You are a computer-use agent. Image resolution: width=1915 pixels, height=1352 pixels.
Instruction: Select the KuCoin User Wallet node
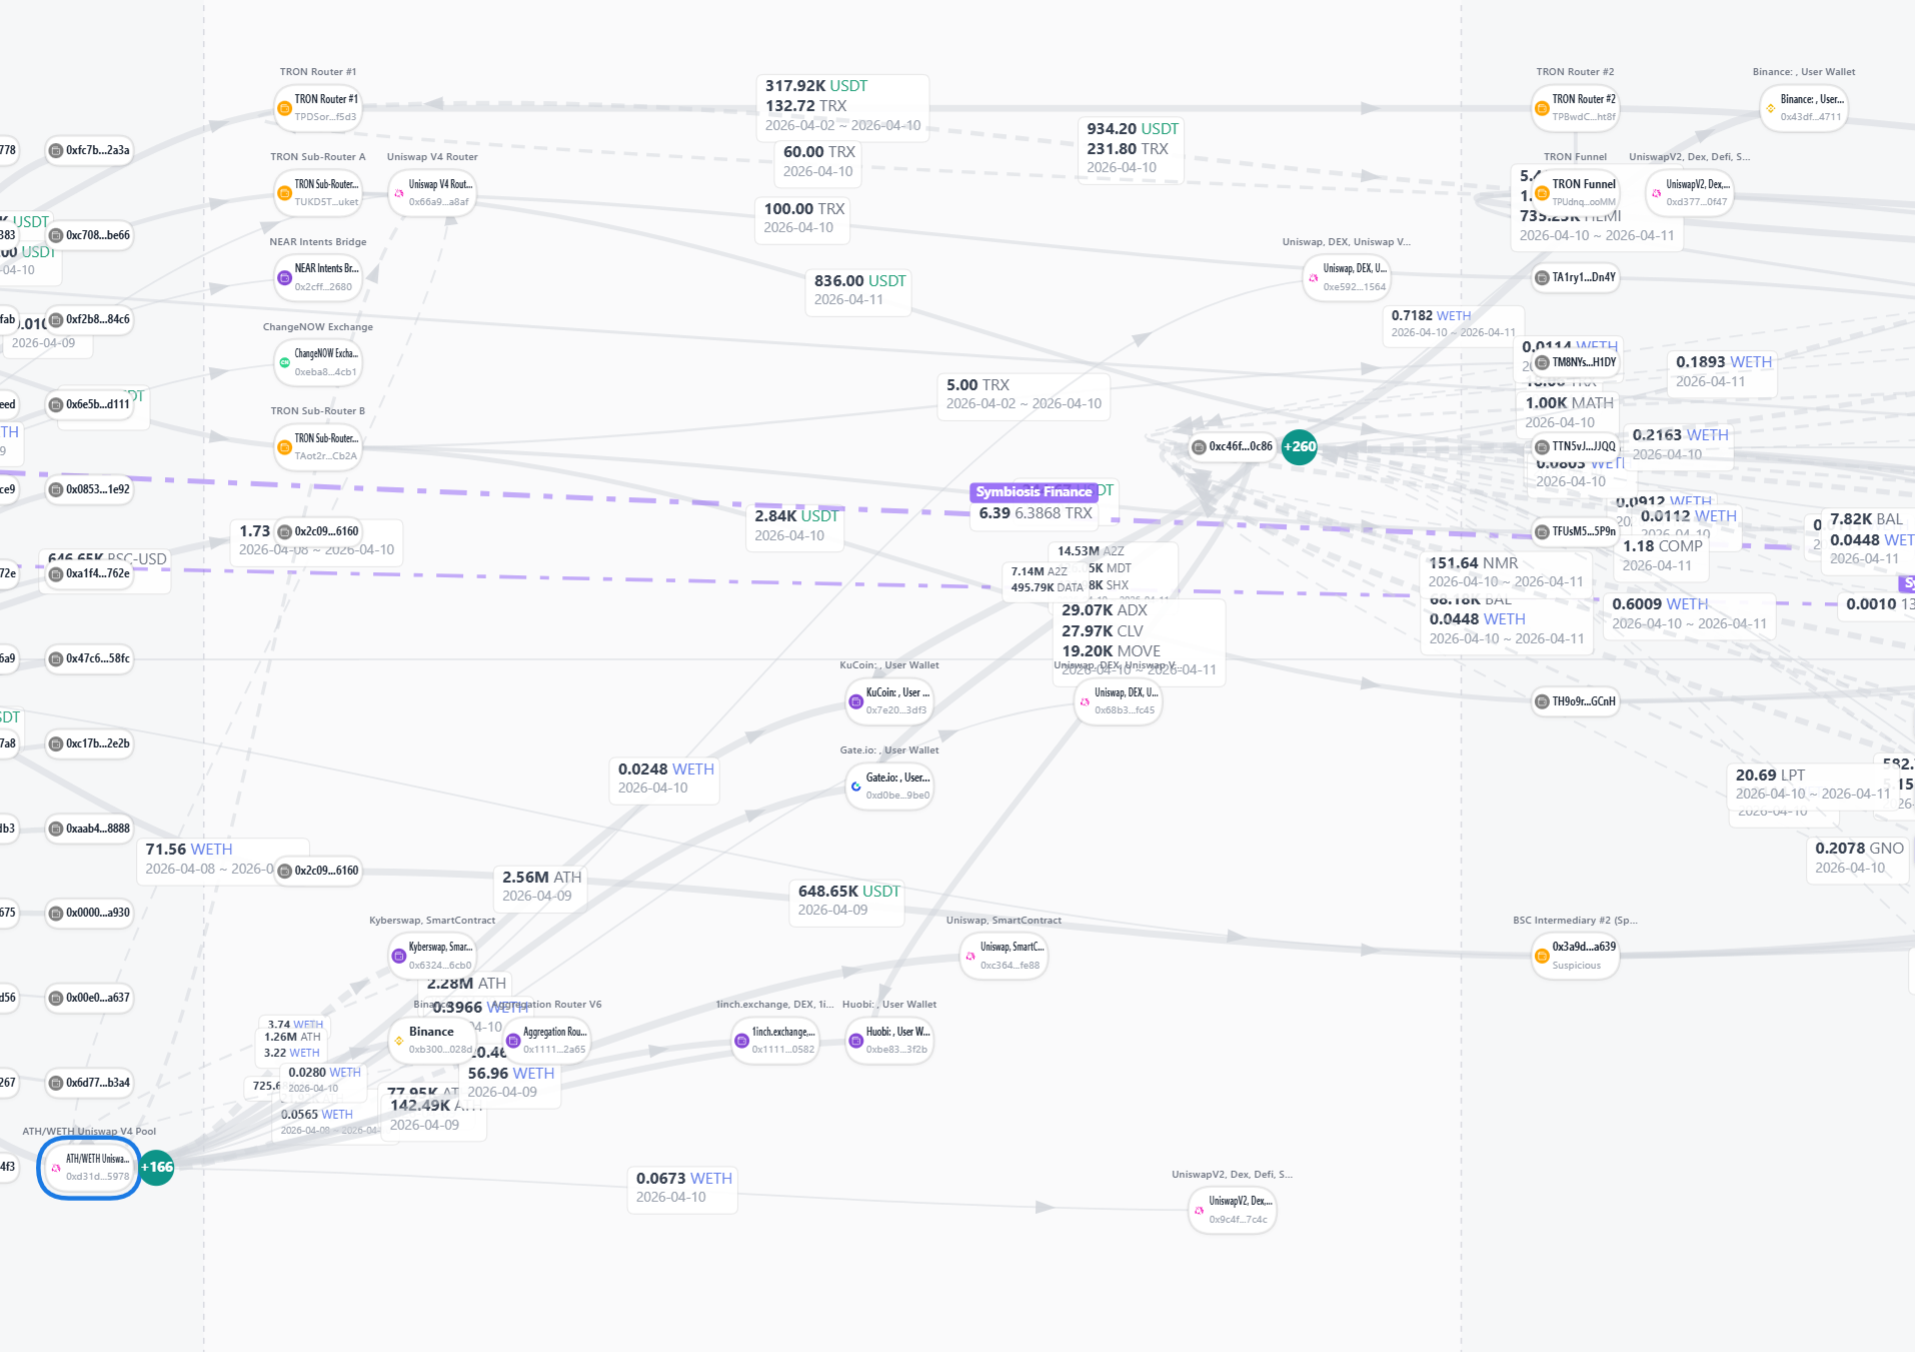[x=889, y=701]
